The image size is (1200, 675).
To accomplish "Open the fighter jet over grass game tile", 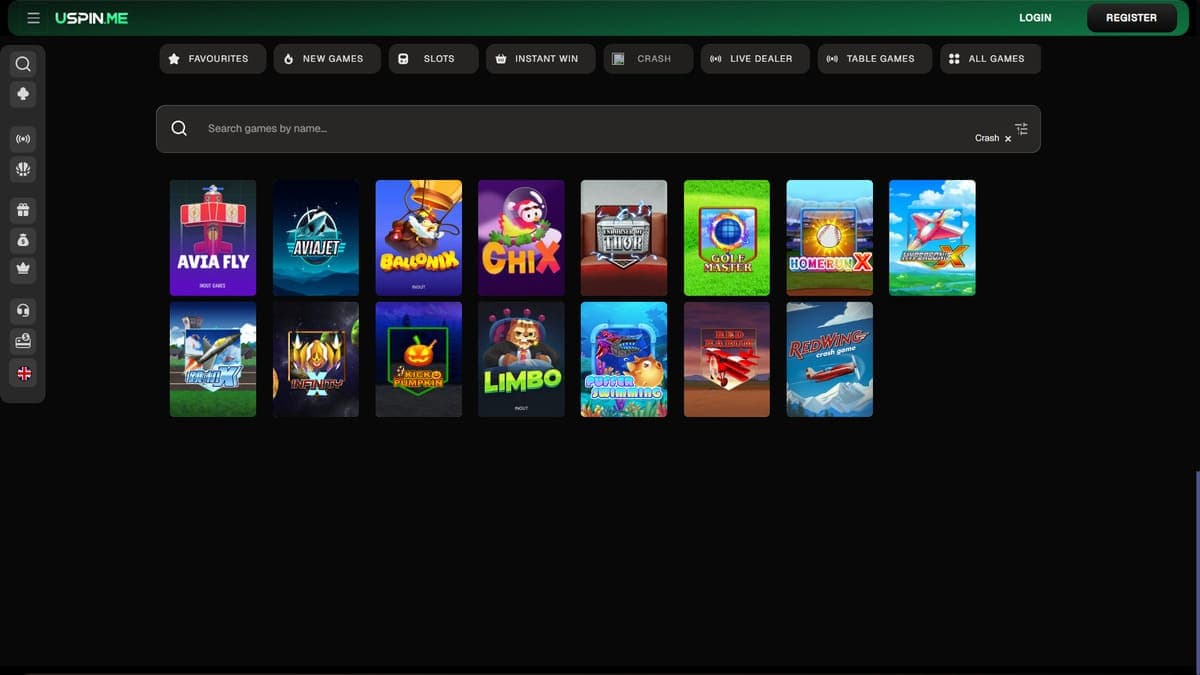I will (x=213, y=359).
